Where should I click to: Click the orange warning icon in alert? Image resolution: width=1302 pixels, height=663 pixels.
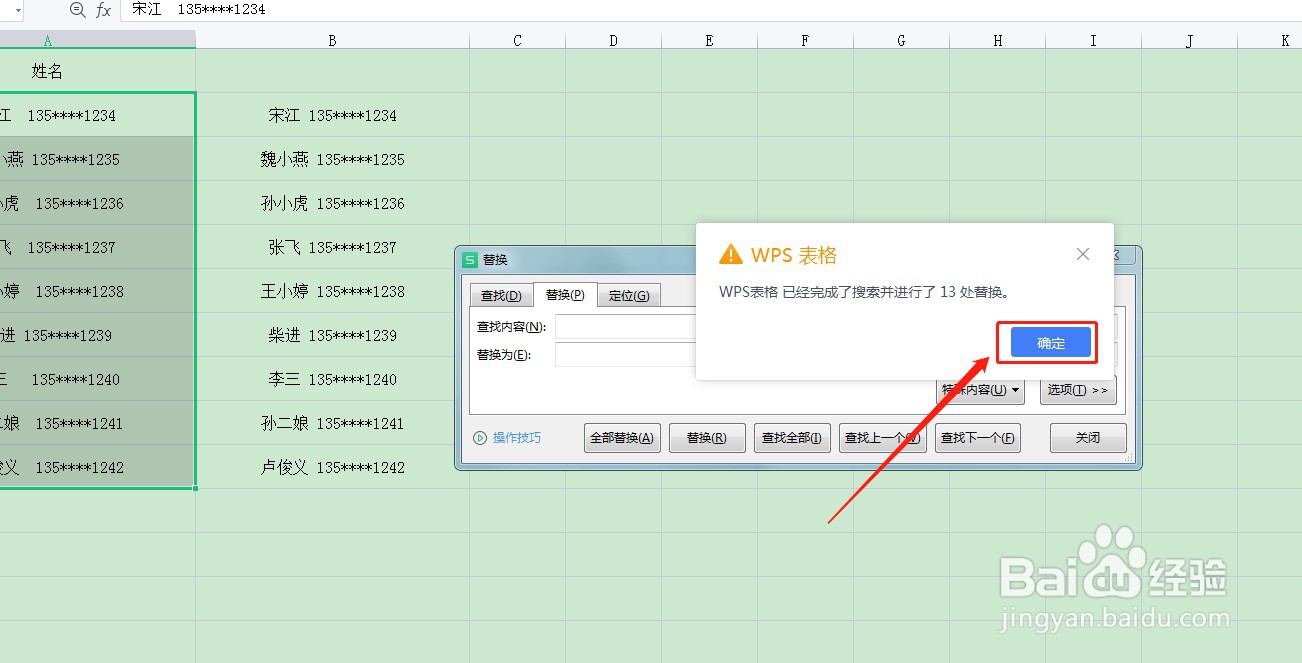pyautogui.click(x=731, y=255)
